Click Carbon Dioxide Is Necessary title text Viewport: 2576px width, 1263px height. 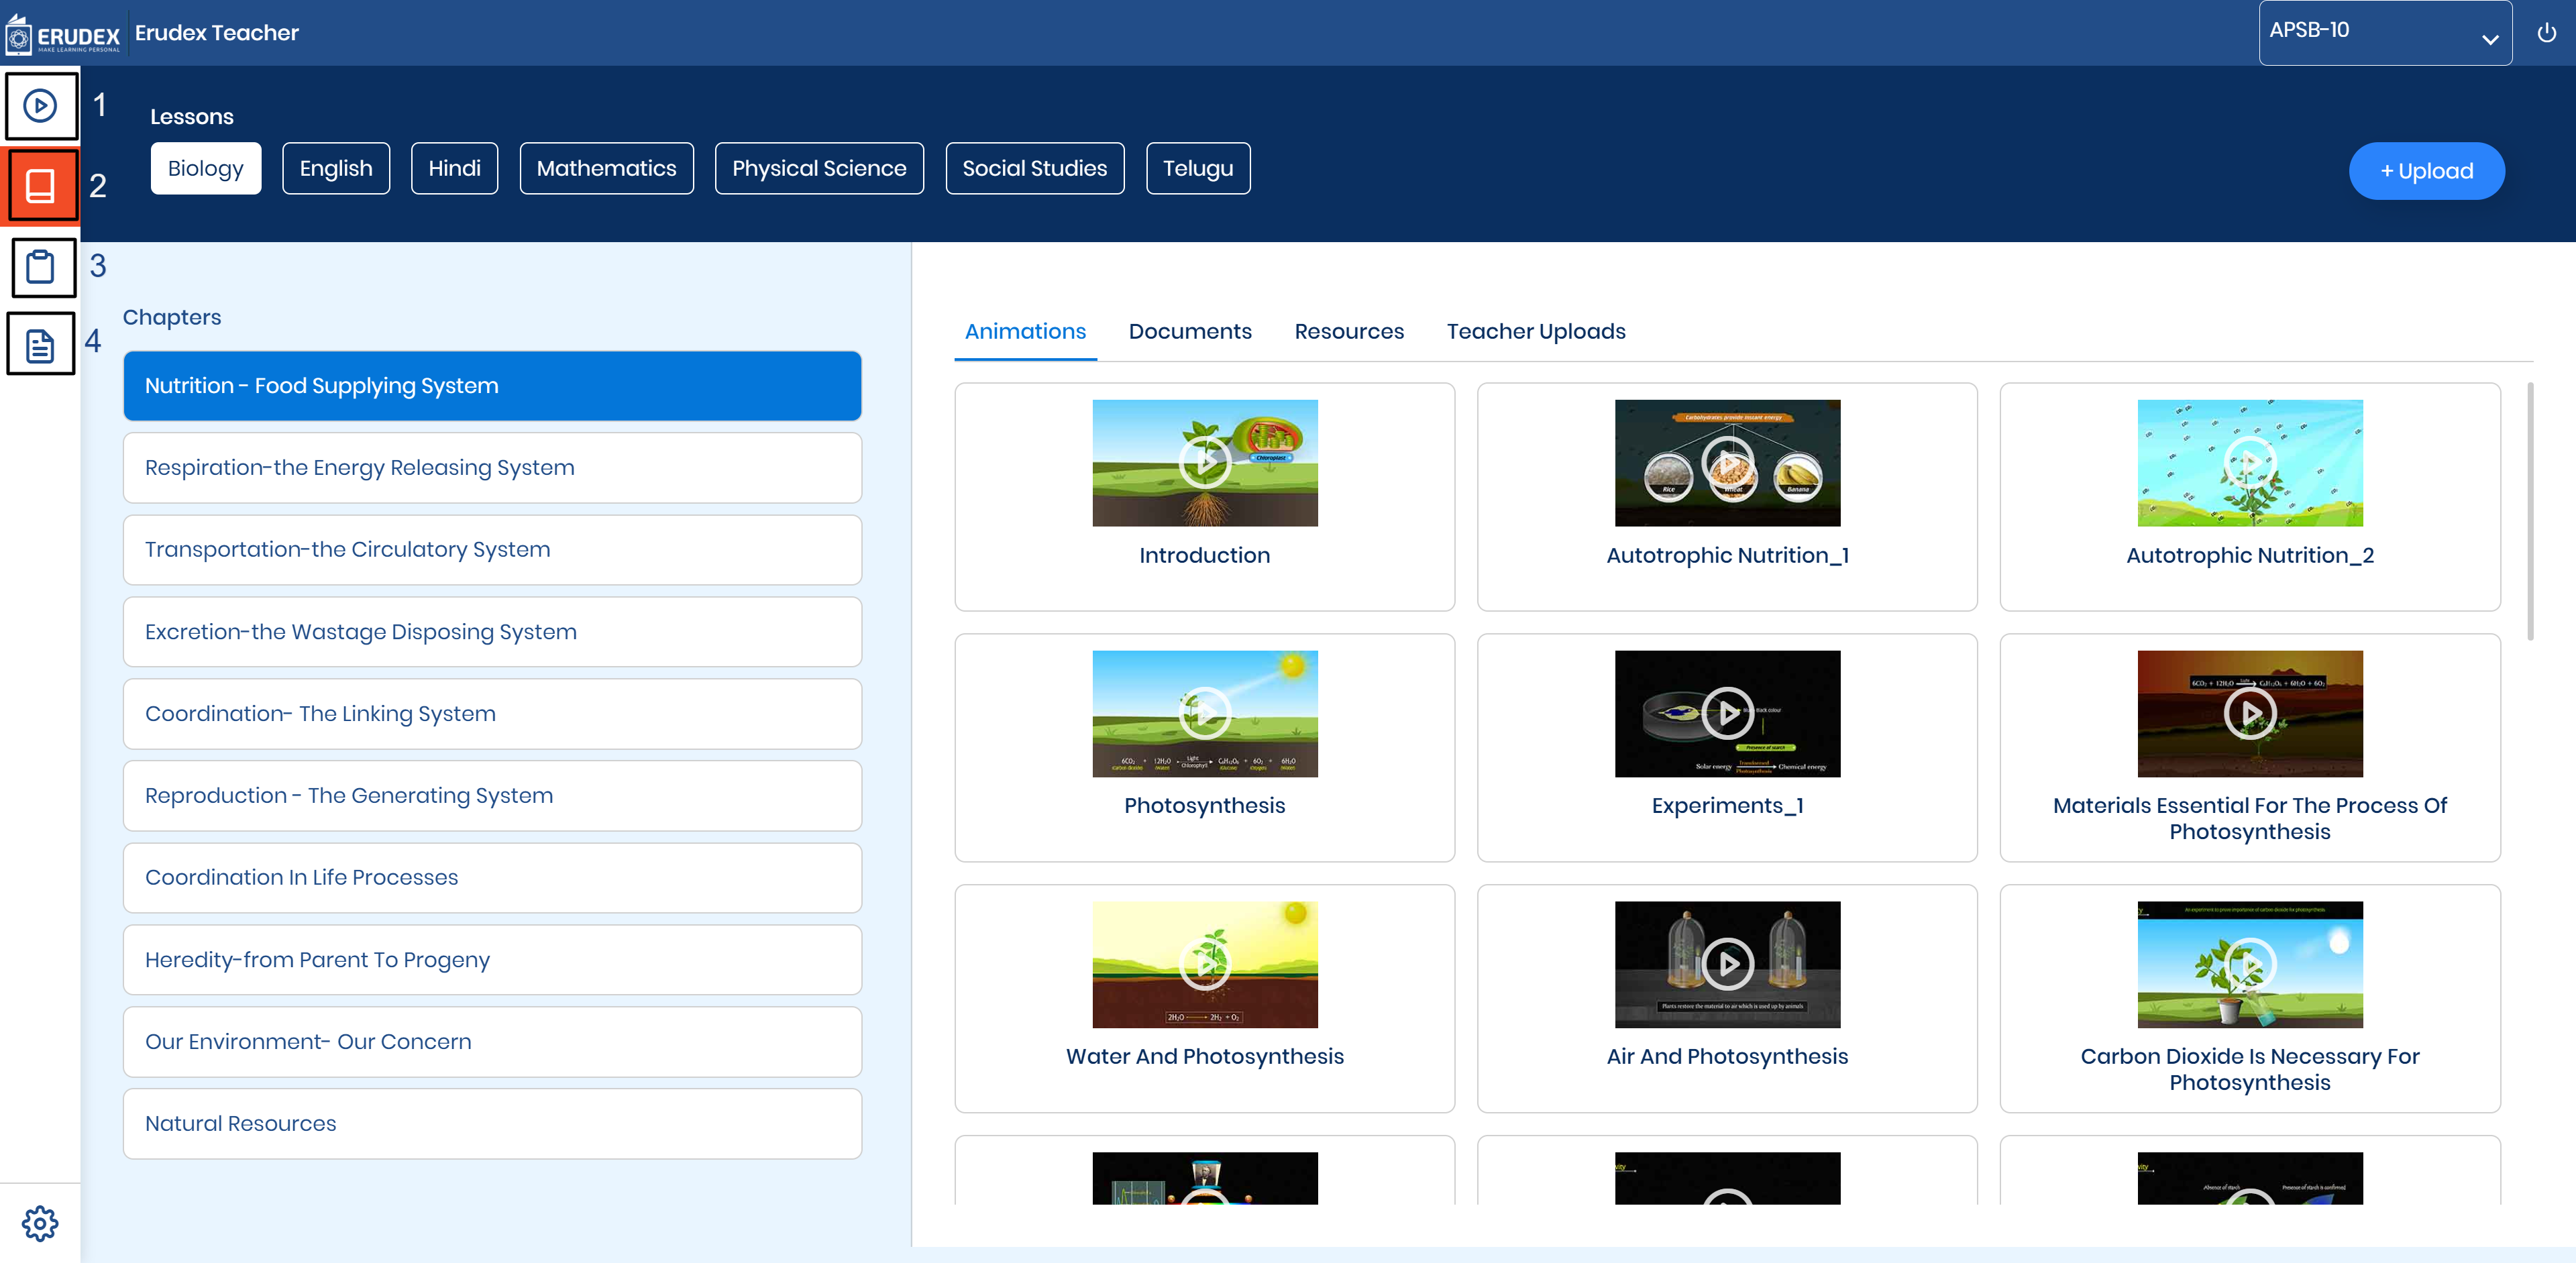(x=2250, y=1069)
